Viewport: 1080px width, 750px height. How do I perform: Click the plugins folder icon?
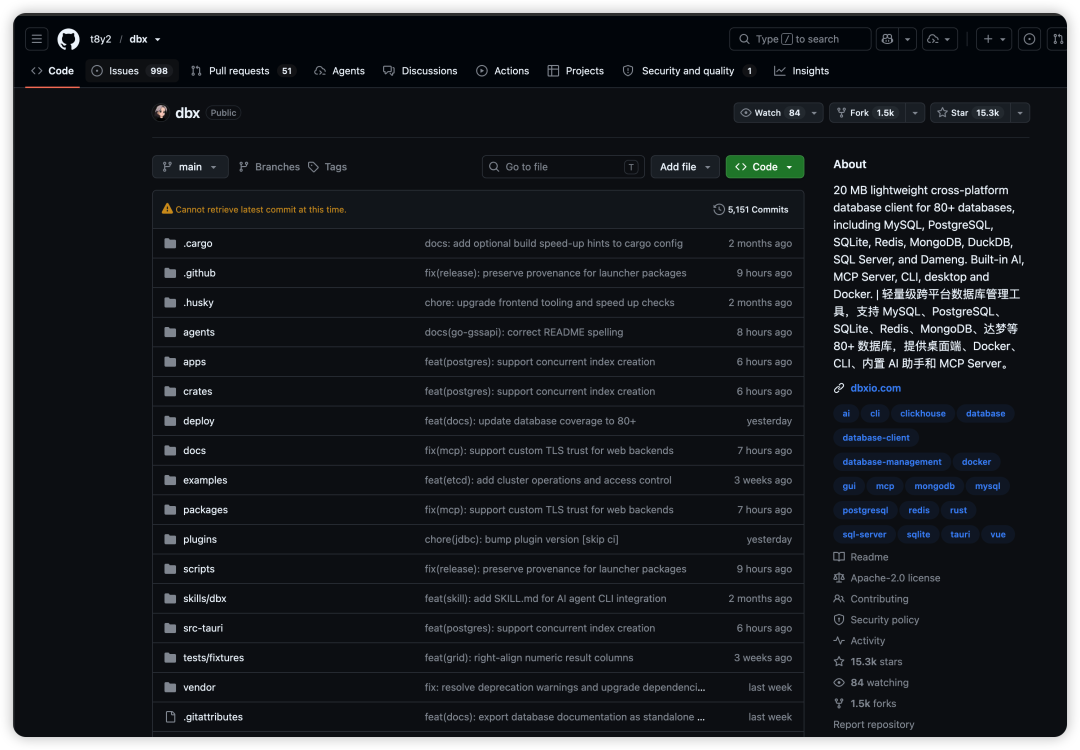click(170, 539)
